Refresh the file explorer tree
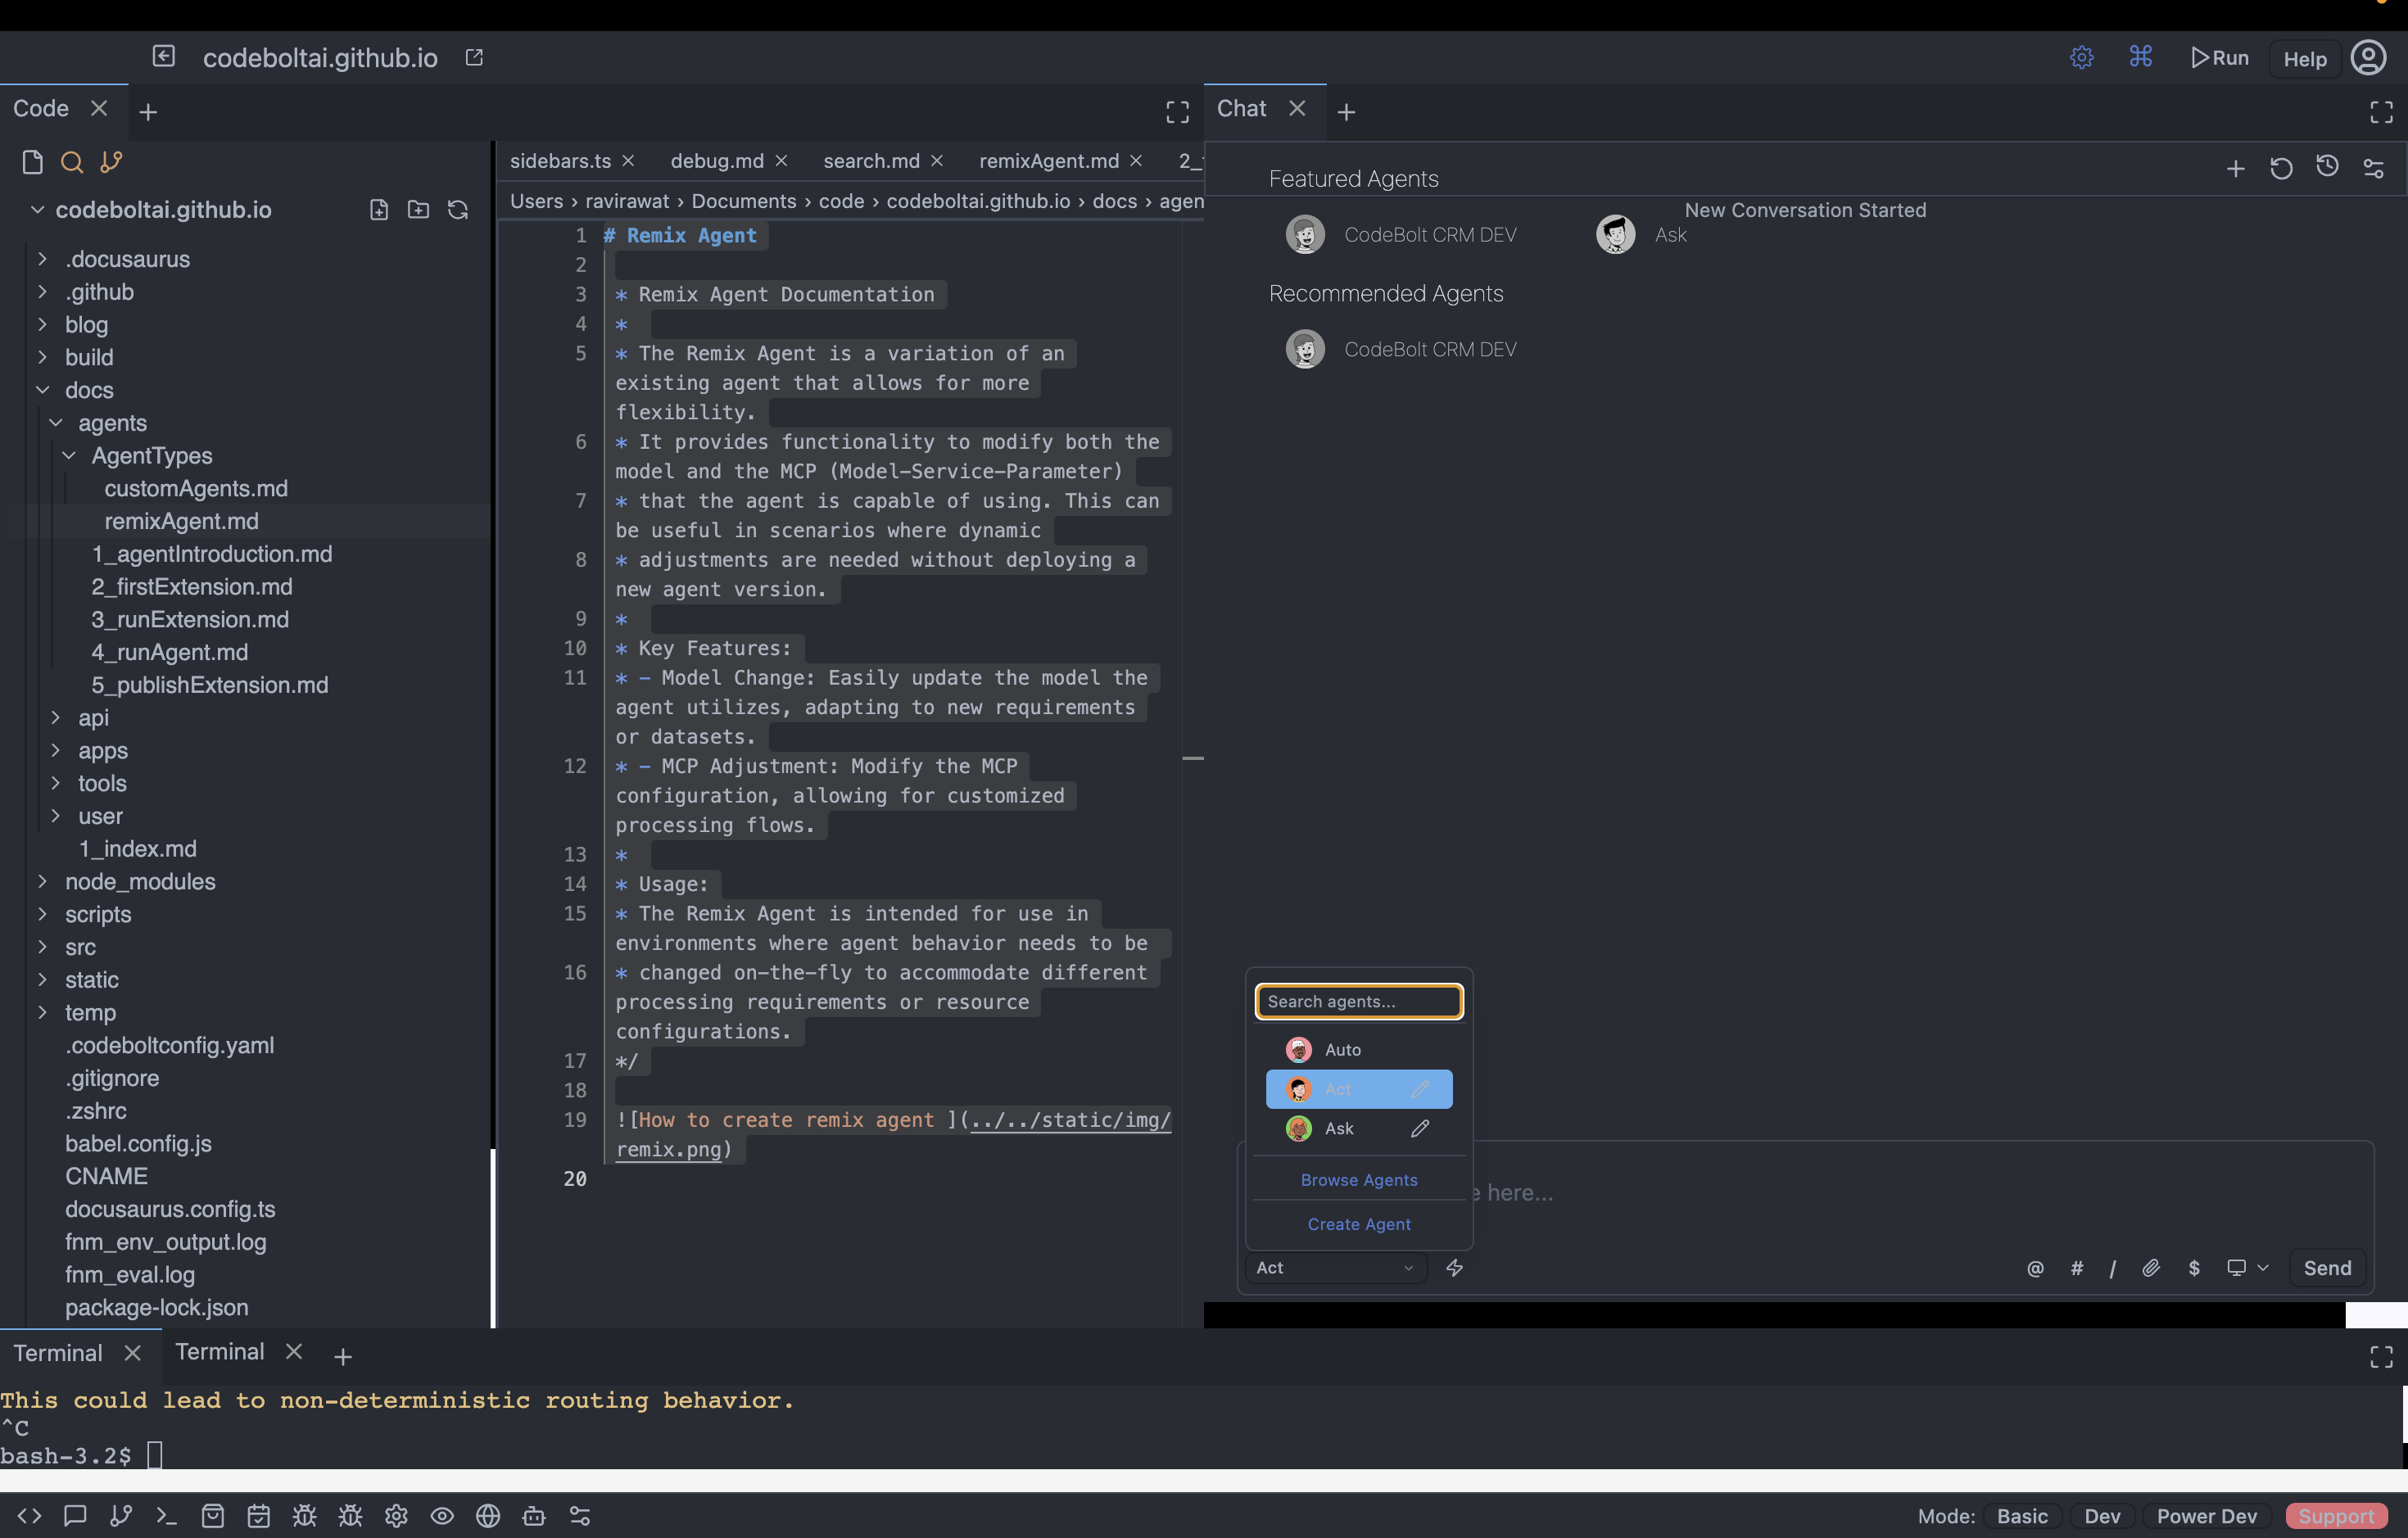Image resolution: width=2408 pixels, height=1538 pixels. click(x=458, y=209)
